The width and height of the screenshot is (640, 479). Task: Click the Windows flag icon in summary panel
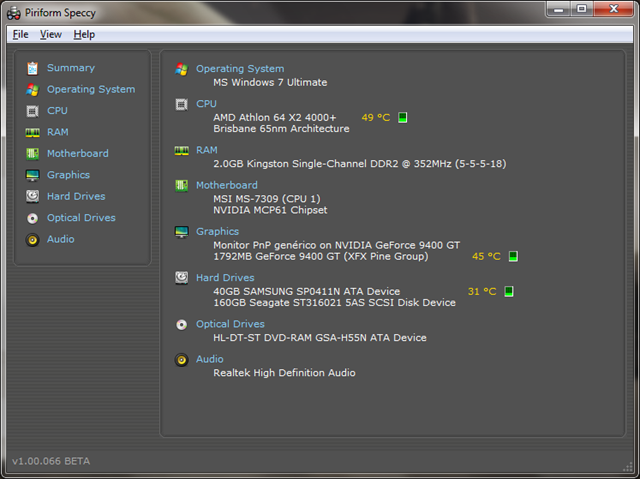(182, 69)
